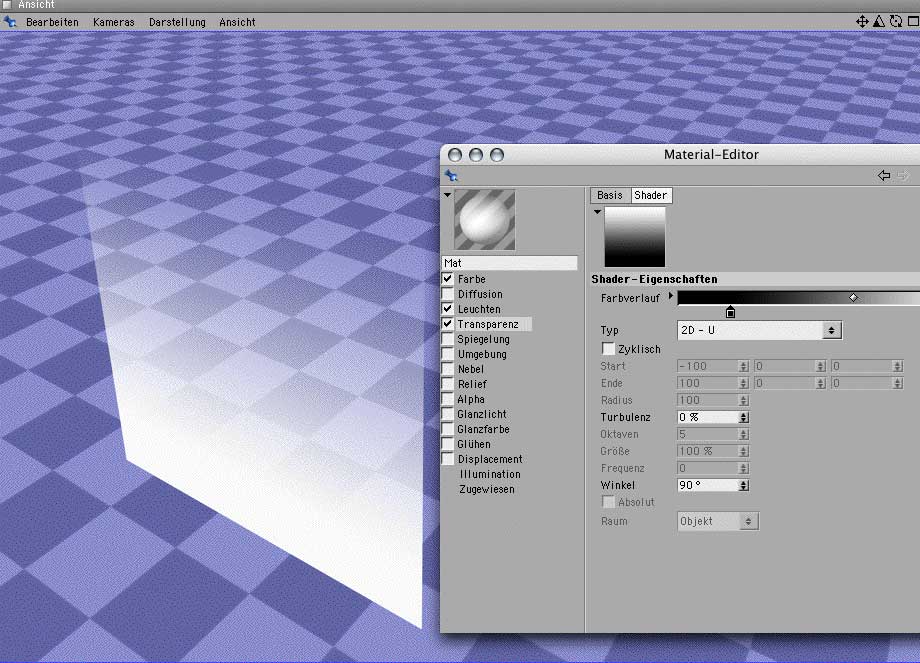Screen dimensions: 920x663
Task: Open the Raum dropdown showing Objekt
Action: tap(718, 521)
